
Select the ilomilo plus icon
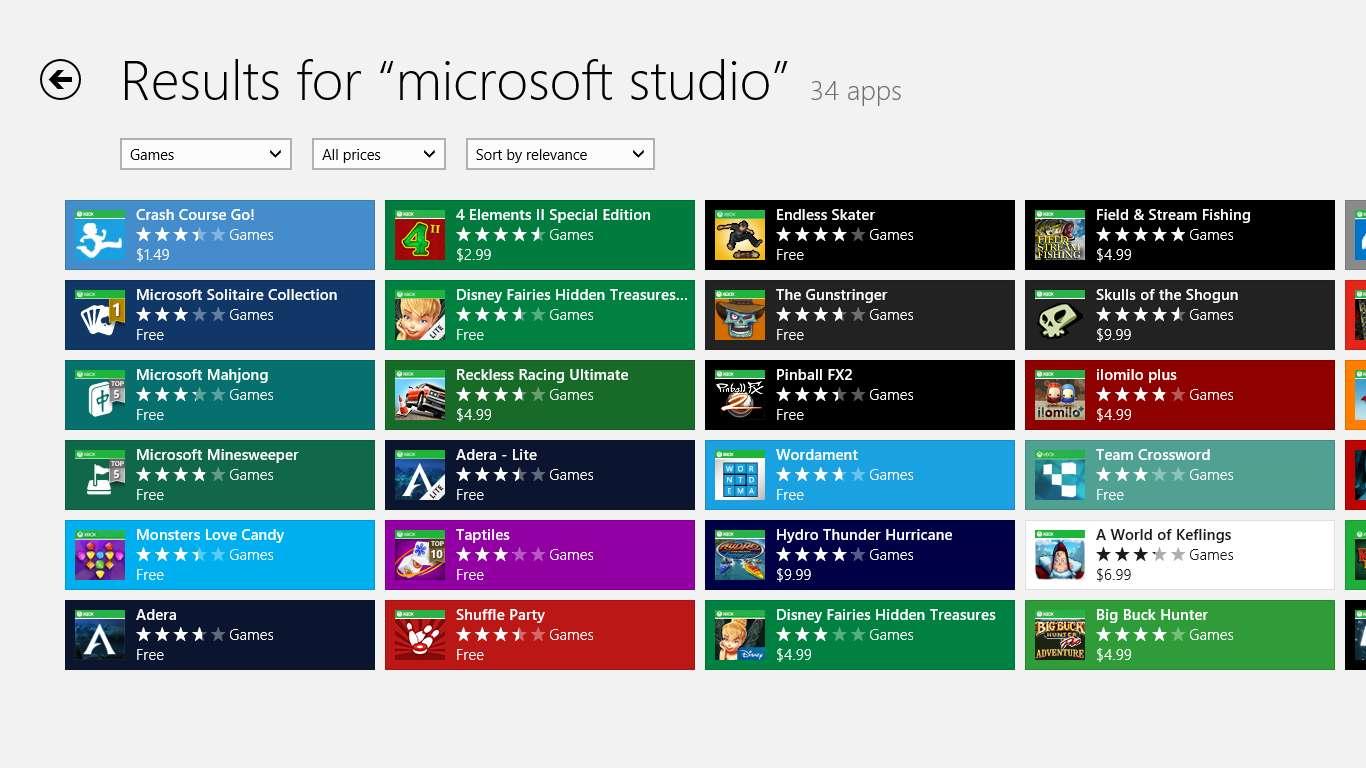[1060, 395]
